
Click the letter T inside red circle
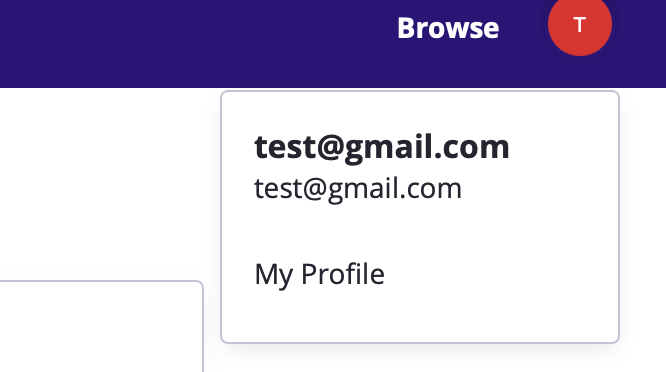coord(580,25)
